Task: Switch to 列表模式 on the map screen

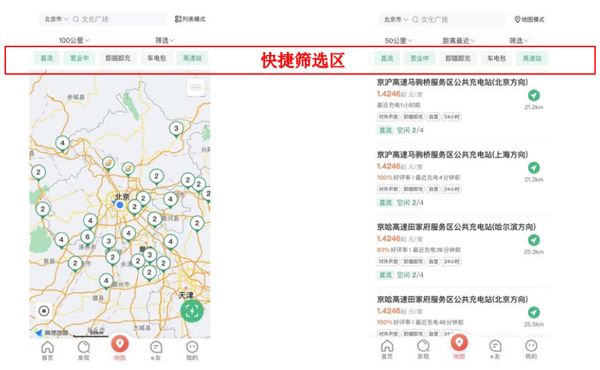Action: (x=190, y=19)
